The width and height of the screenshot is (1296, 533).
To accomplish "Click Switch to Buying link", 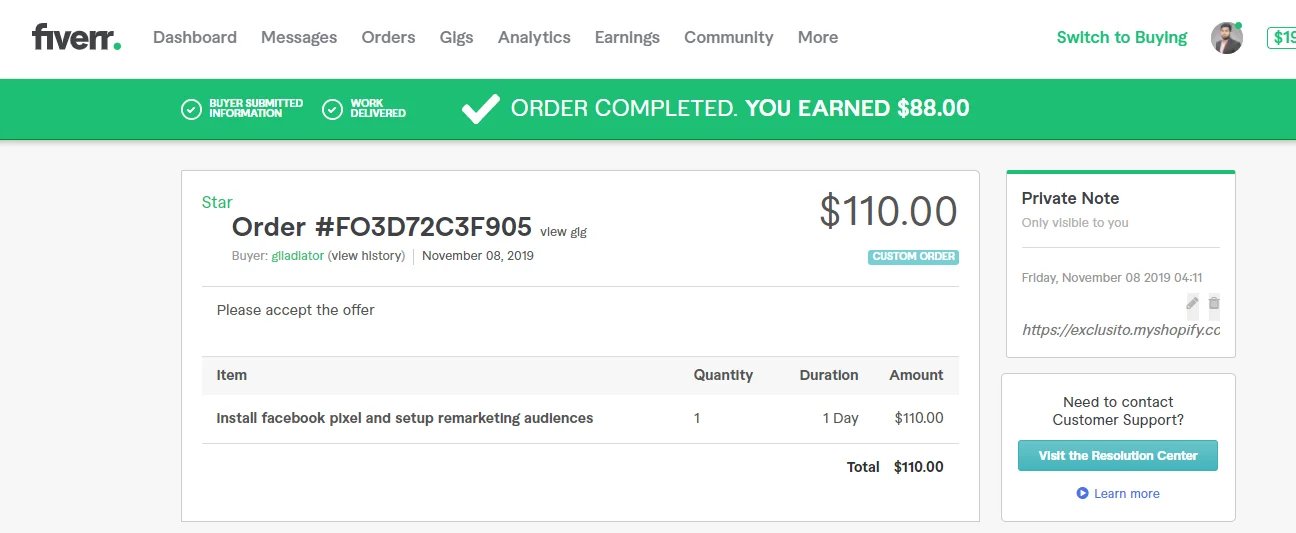I will click(1121, 38).
